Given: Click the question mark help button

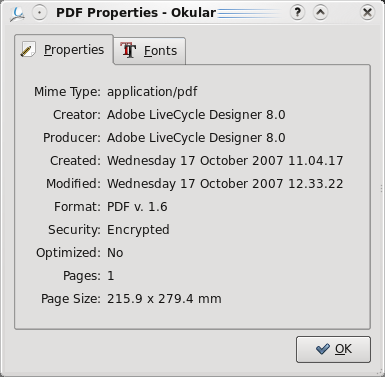Looking at the screenshot, I should click(297, 13).
